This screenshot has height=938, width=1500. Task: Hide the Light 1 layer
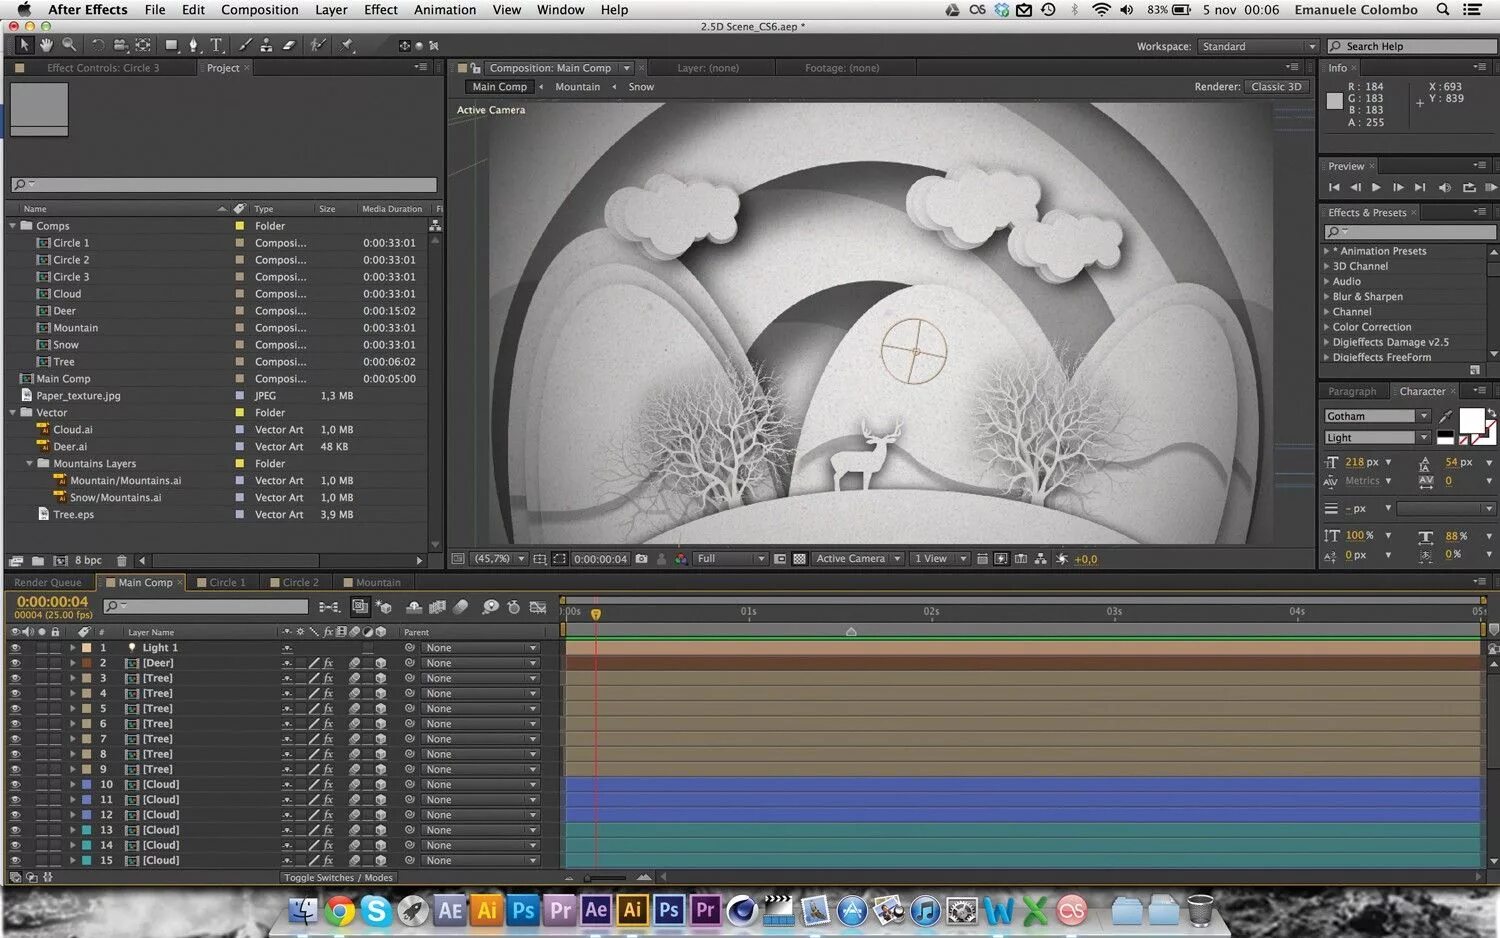coord(15,648)
